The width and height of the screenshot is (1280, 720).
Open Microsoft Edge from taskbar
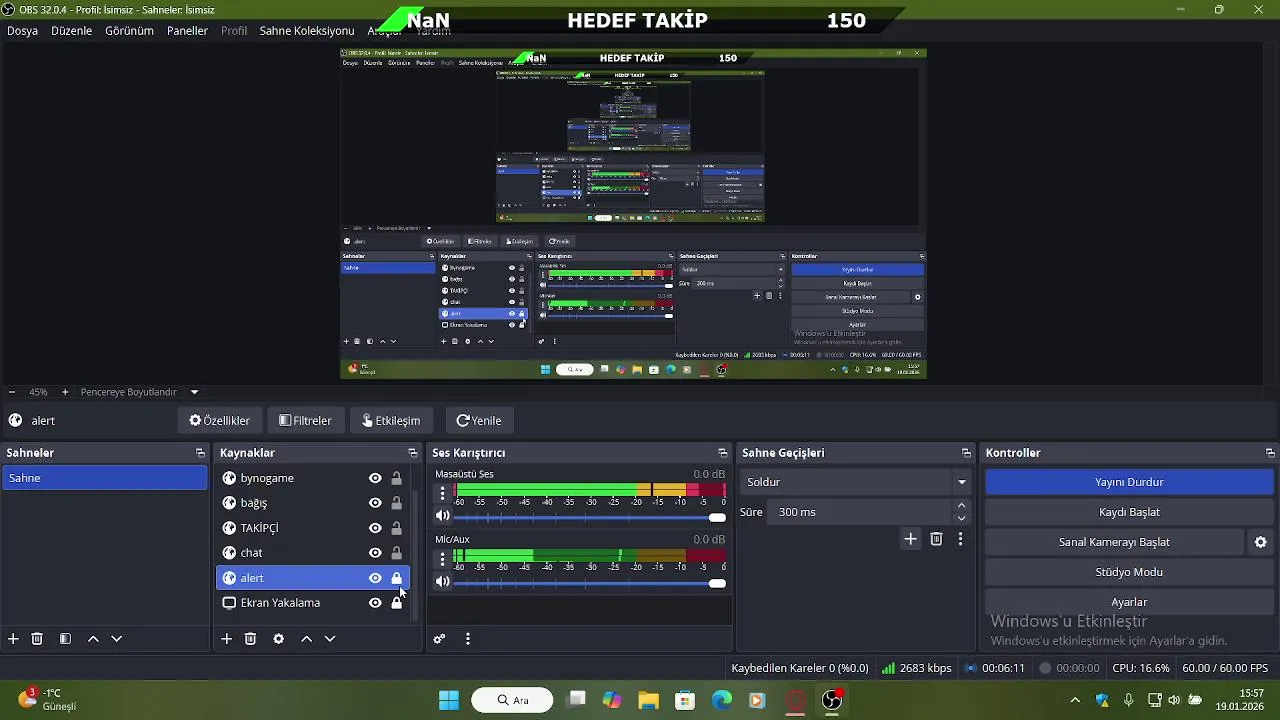click(x=721, y=700)
